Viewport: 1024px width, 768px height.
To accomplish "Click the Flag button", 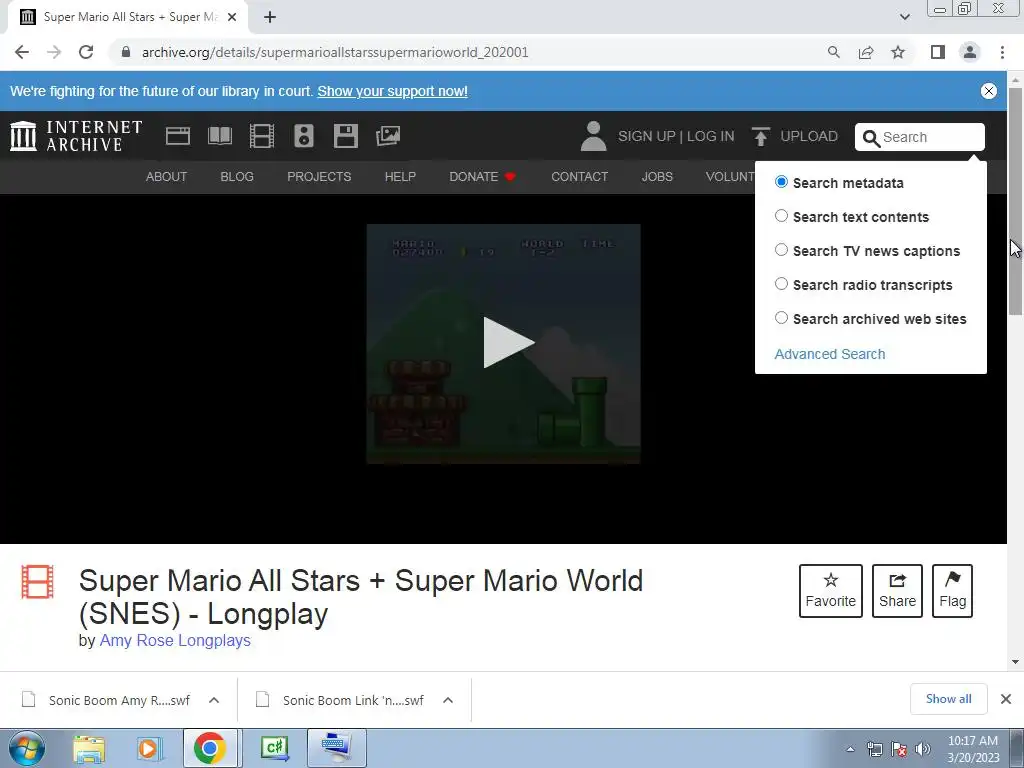I will click(952, 591).
